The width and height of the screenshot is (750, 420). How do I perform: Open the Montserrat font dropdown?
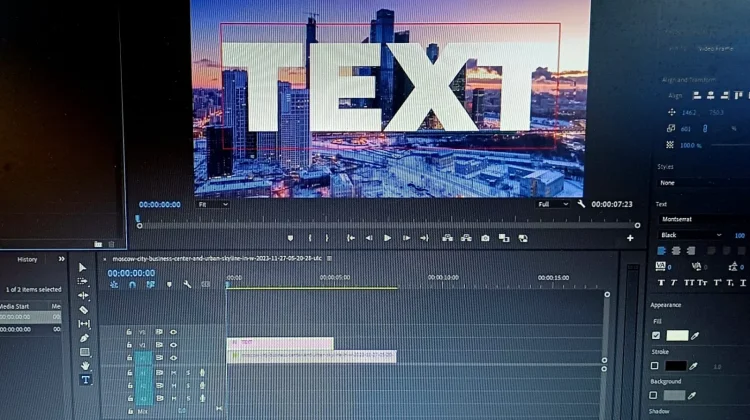click(x=704, y=219)
